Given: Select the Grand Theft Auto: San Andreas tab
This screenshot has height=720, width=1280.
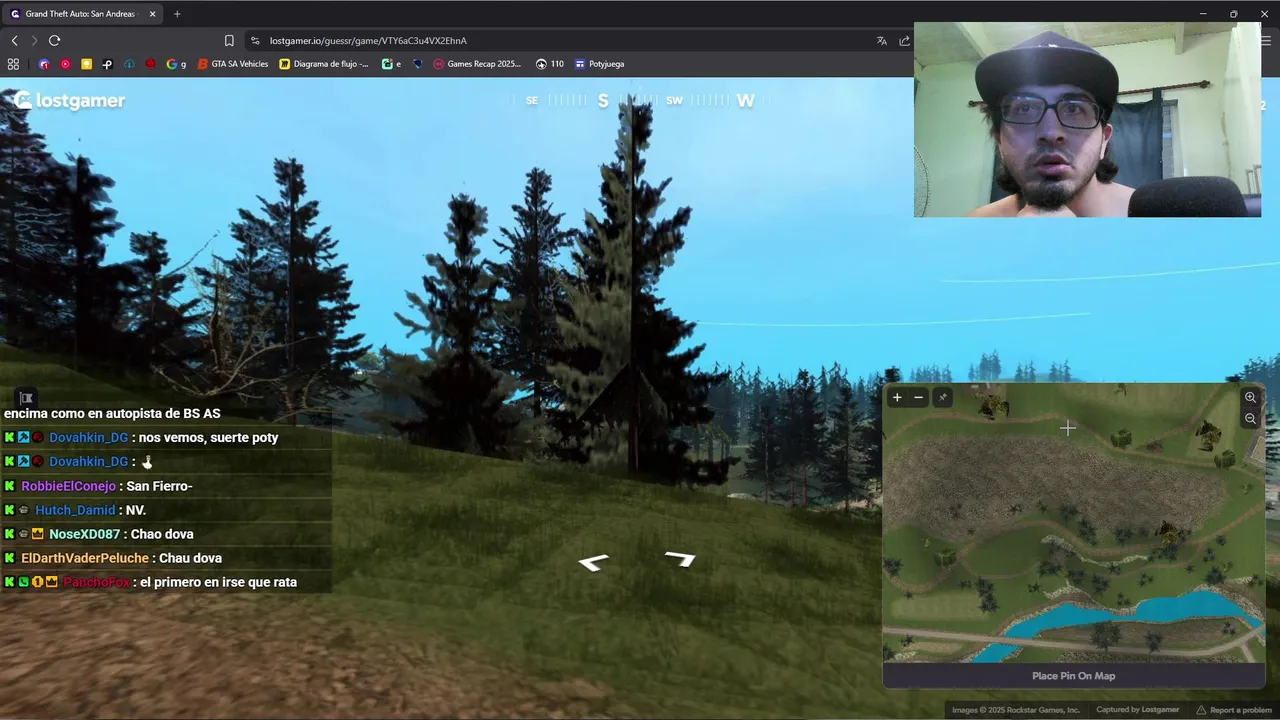Looking at the screenshot, I should click(80, 14).
